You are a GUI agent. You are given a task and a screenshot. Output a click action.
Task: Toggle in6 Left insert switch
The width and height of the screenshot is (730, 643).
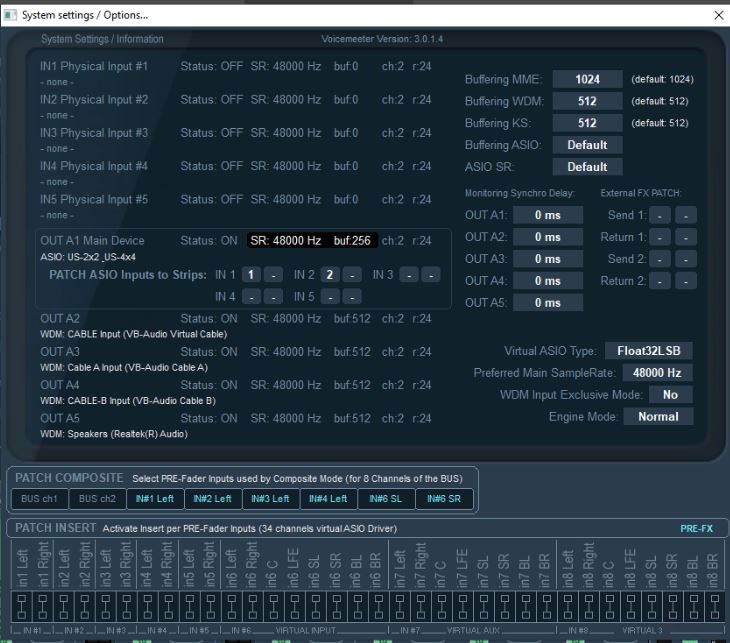[x=231, y=606]
